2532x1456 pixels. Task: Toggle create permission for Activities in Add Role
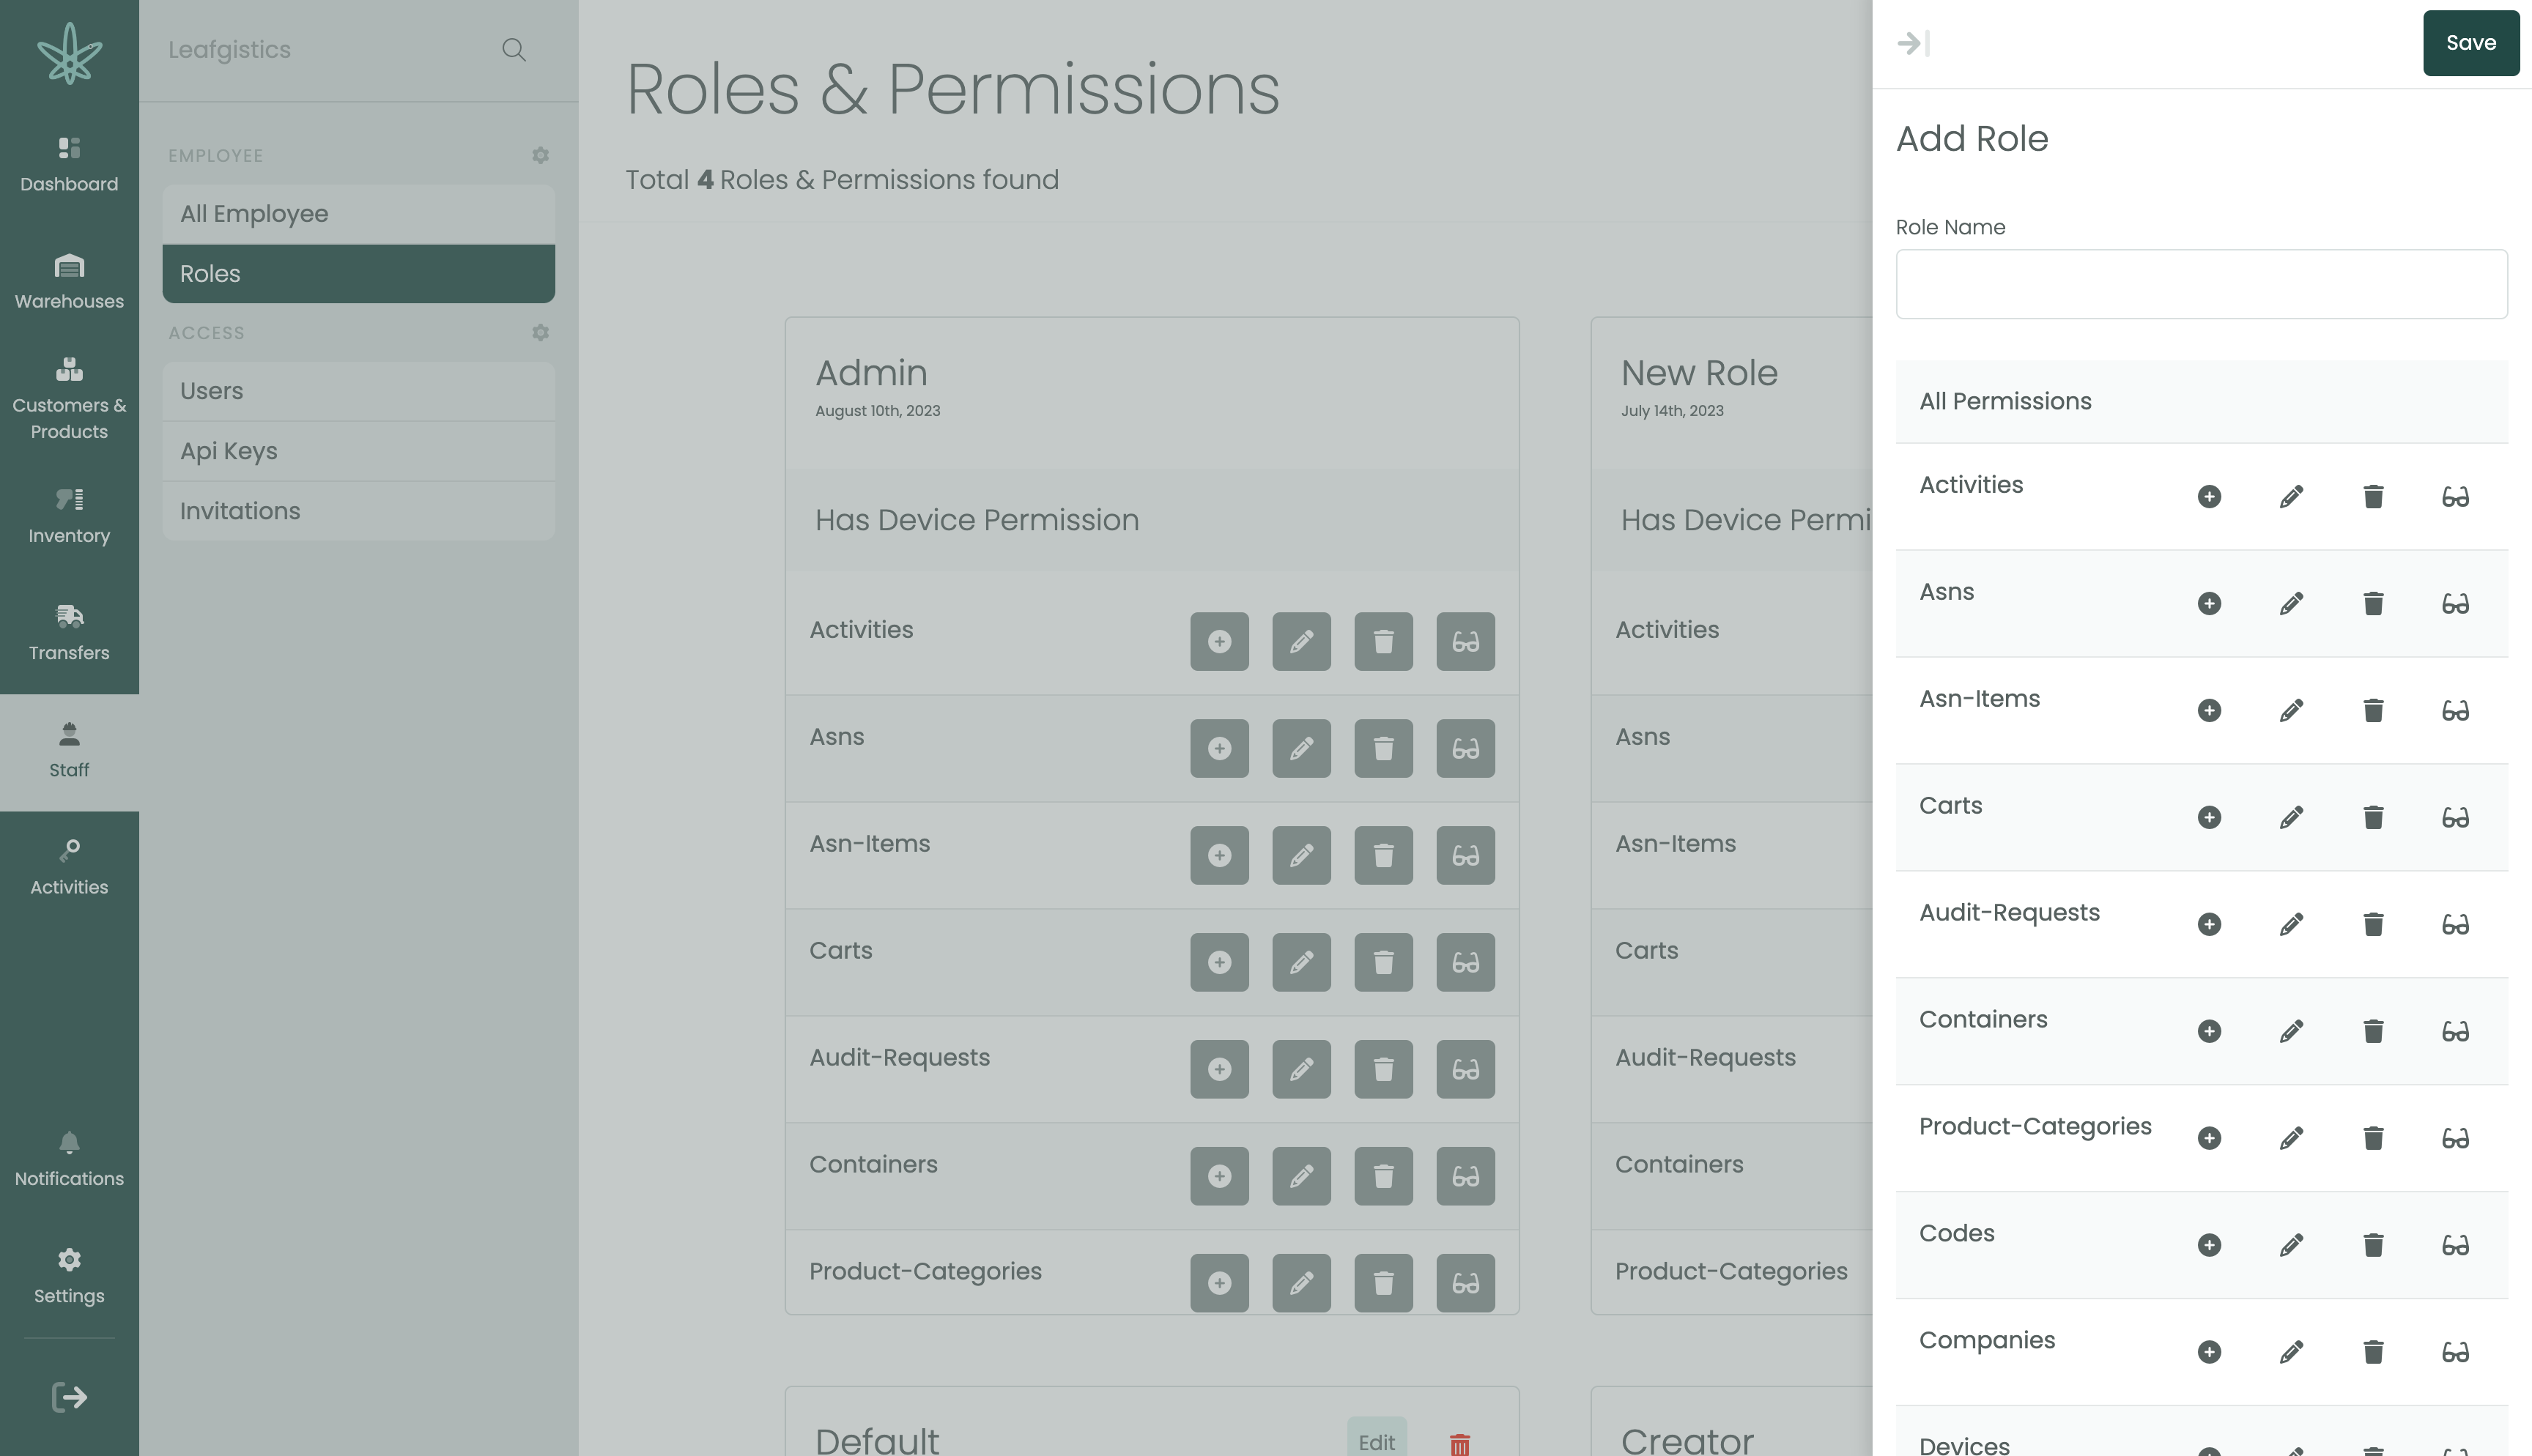pos(2209,497)
